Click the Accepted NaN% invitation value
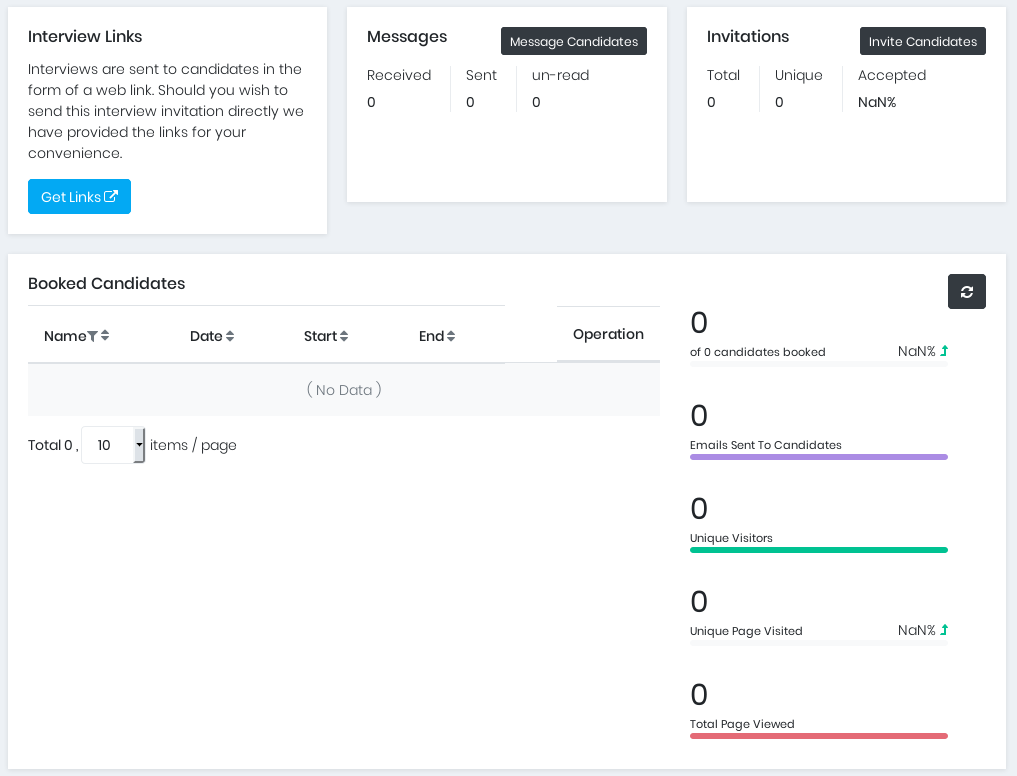The height and width of the screenshot is (776, 1017). point(877,102)
